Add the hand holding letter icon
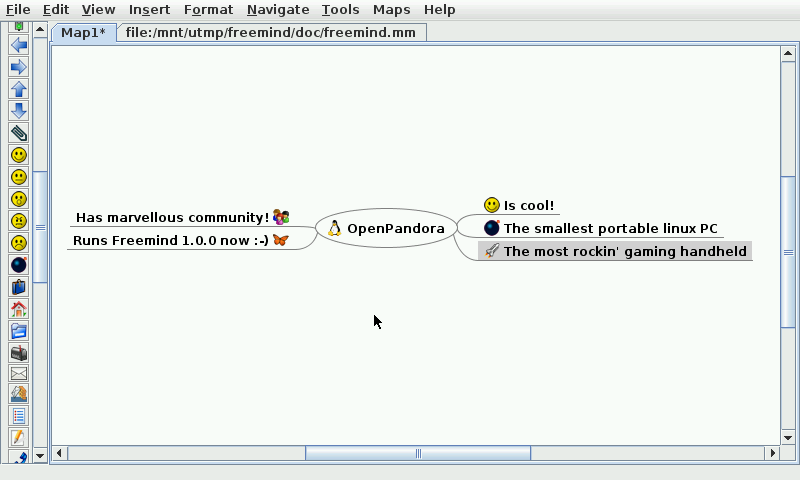The height and width of the screenshot is (480, 800). point(19,394)
